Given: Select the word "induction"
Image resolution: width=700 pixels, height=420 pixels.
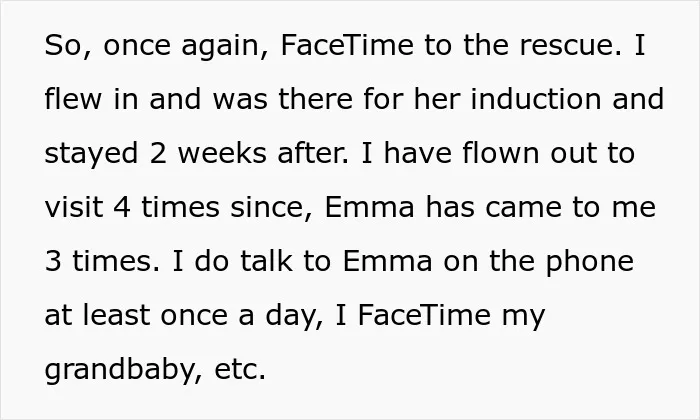Looking at the screenshot, I should point(535,99).
